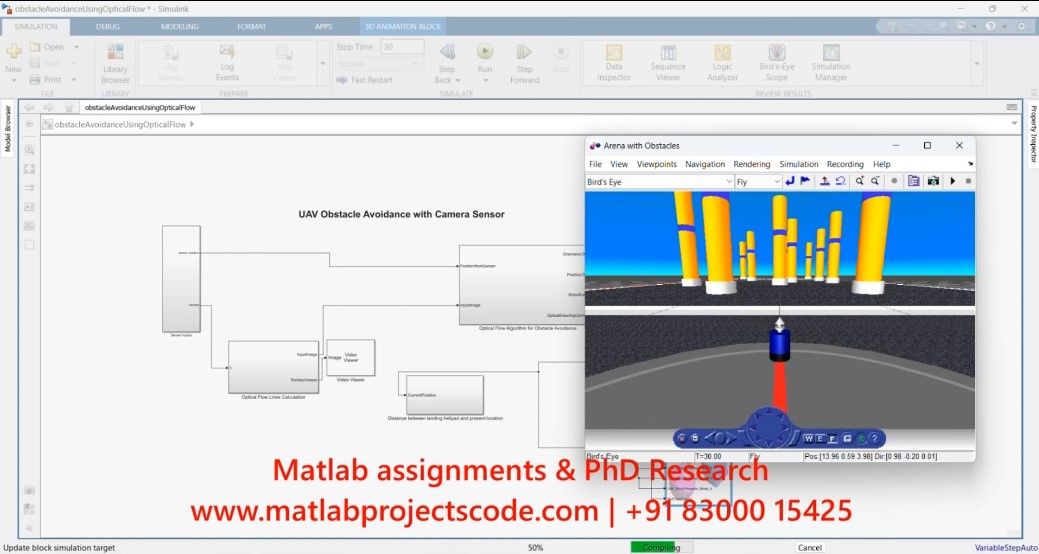Switch to the FORMAT ribbon tab
The width and height of the screenshot is (1039, 554).
[x=251, y=27]
